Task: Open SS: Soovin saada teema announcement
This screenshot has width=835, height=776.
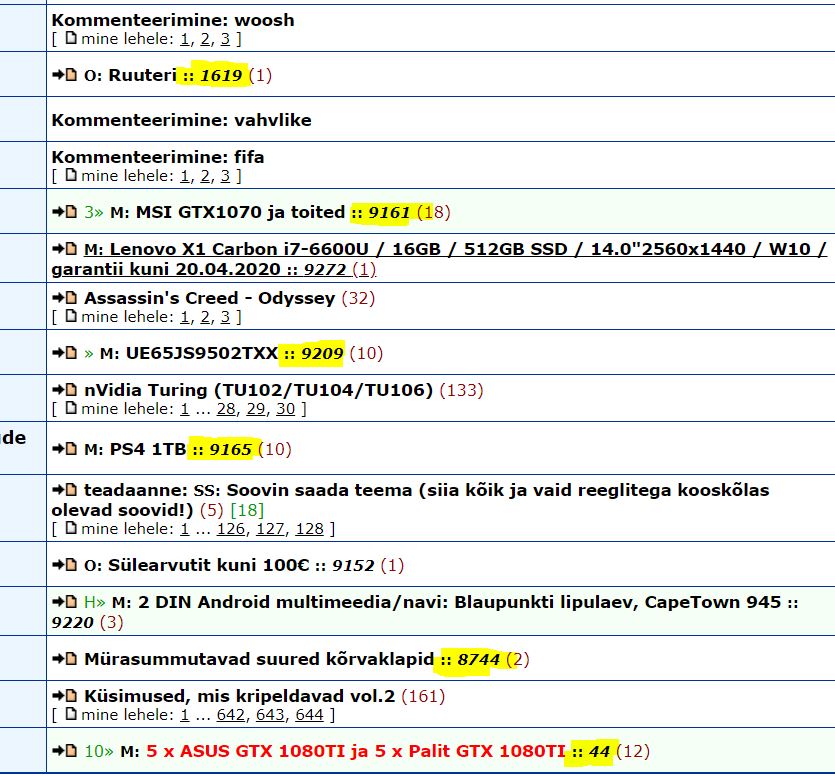Action: pos(411,500)
